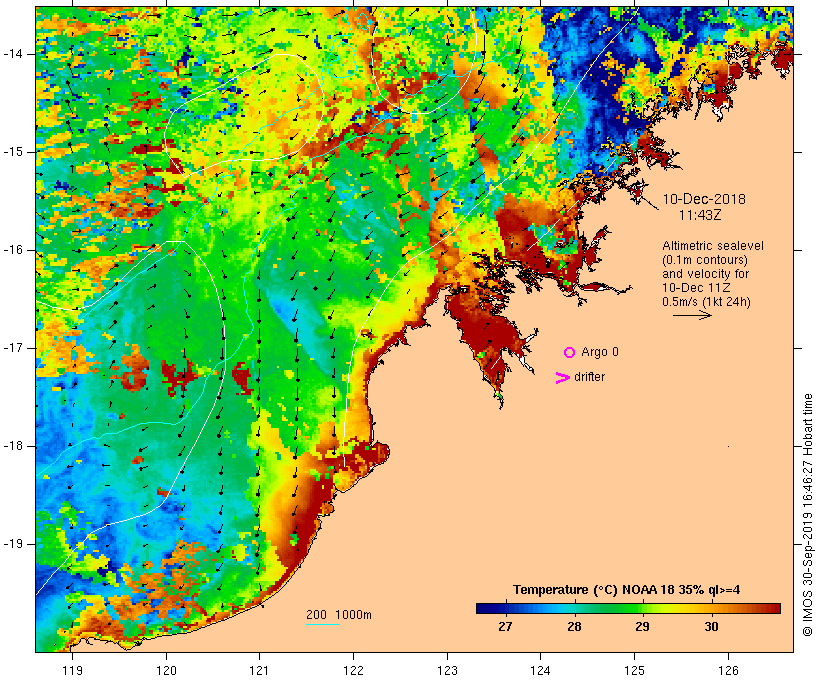This screenshot has width=820, height=680.
Task: Click the -16 latitude axis label
Action: pyautogui.click(x=12, y=250)
